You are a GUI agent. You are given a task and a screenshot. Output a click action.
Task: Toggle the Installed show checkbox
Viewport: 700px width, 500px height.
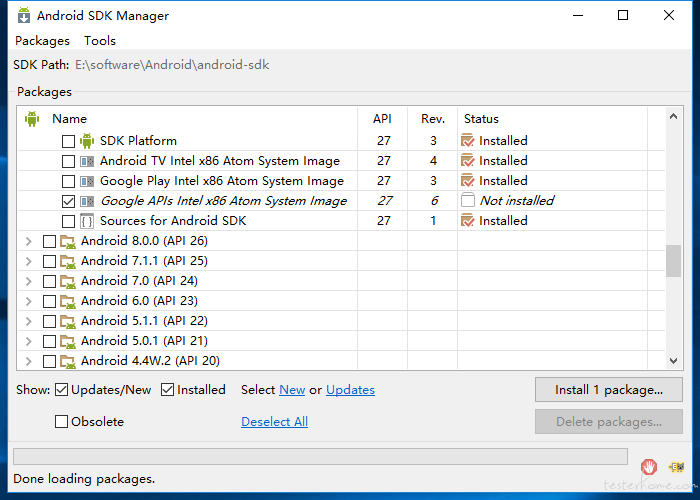tap(167, 390)
